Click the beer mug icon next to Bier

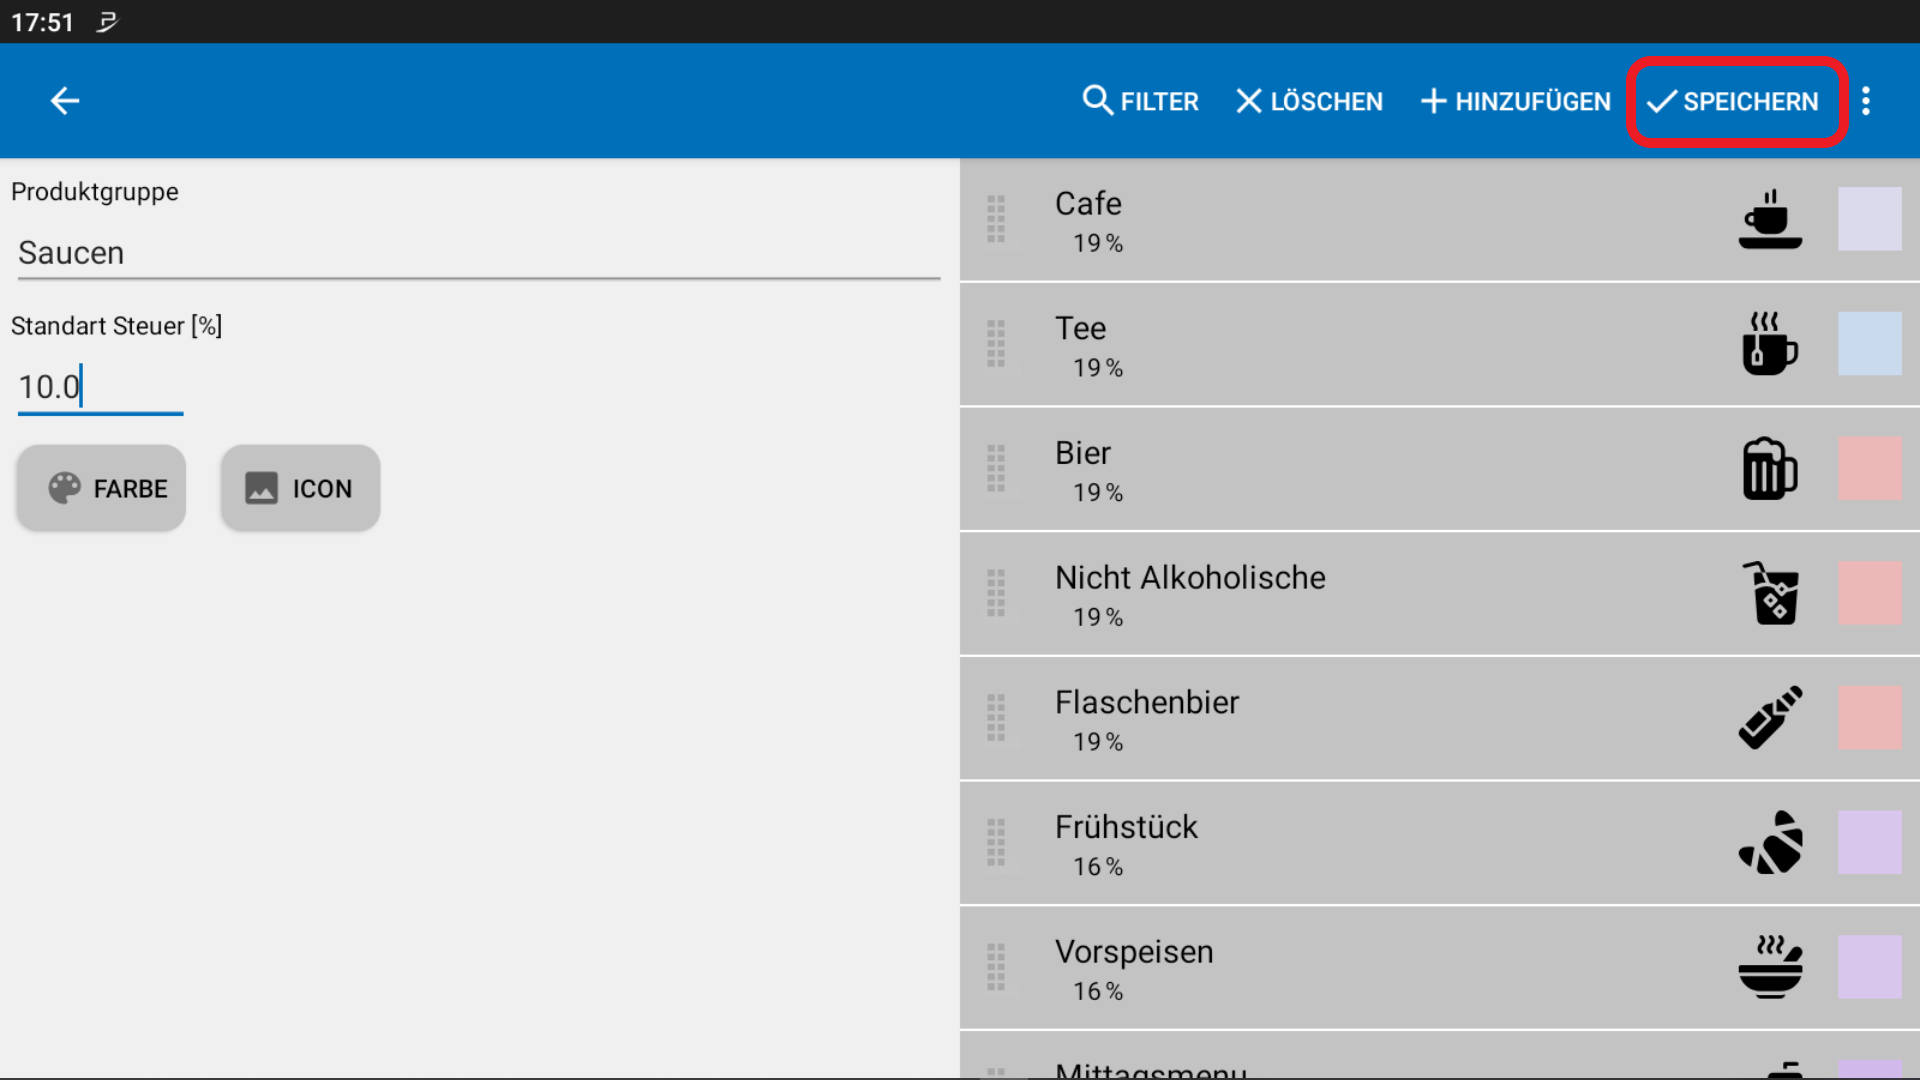click(1770, 468)
